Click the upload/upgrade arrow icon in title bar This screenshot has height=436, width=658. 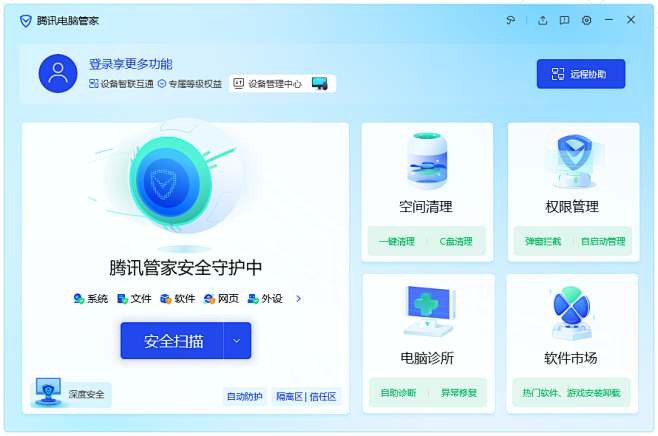543,20
